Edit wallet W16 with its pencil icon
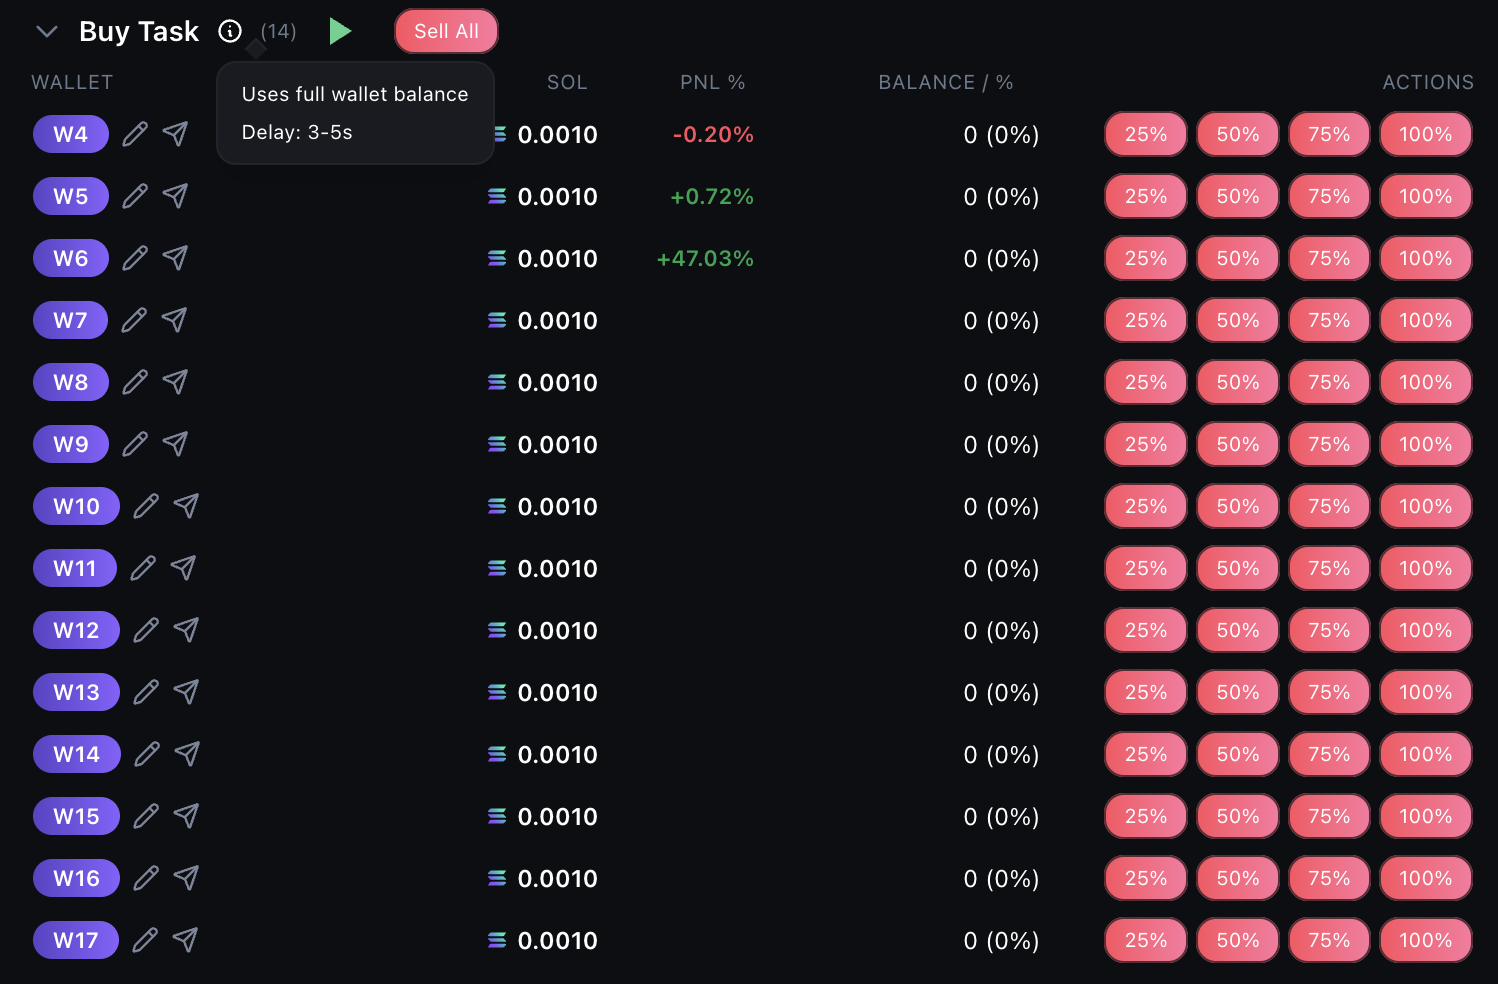This screenshot has width=1498, height=984. tap(146, 877)
